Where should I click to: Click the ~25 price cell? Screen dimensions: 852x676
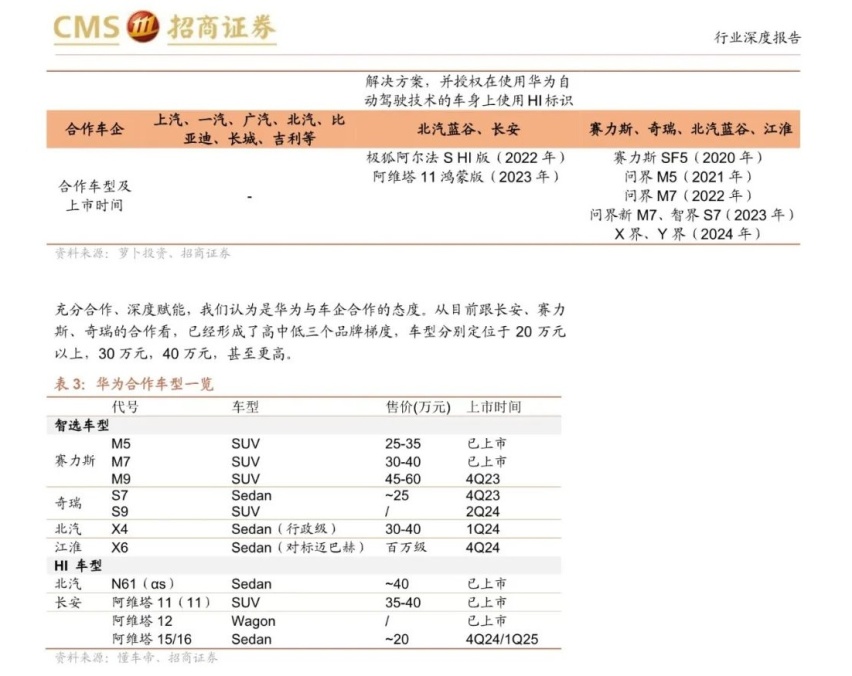point(397,496)
